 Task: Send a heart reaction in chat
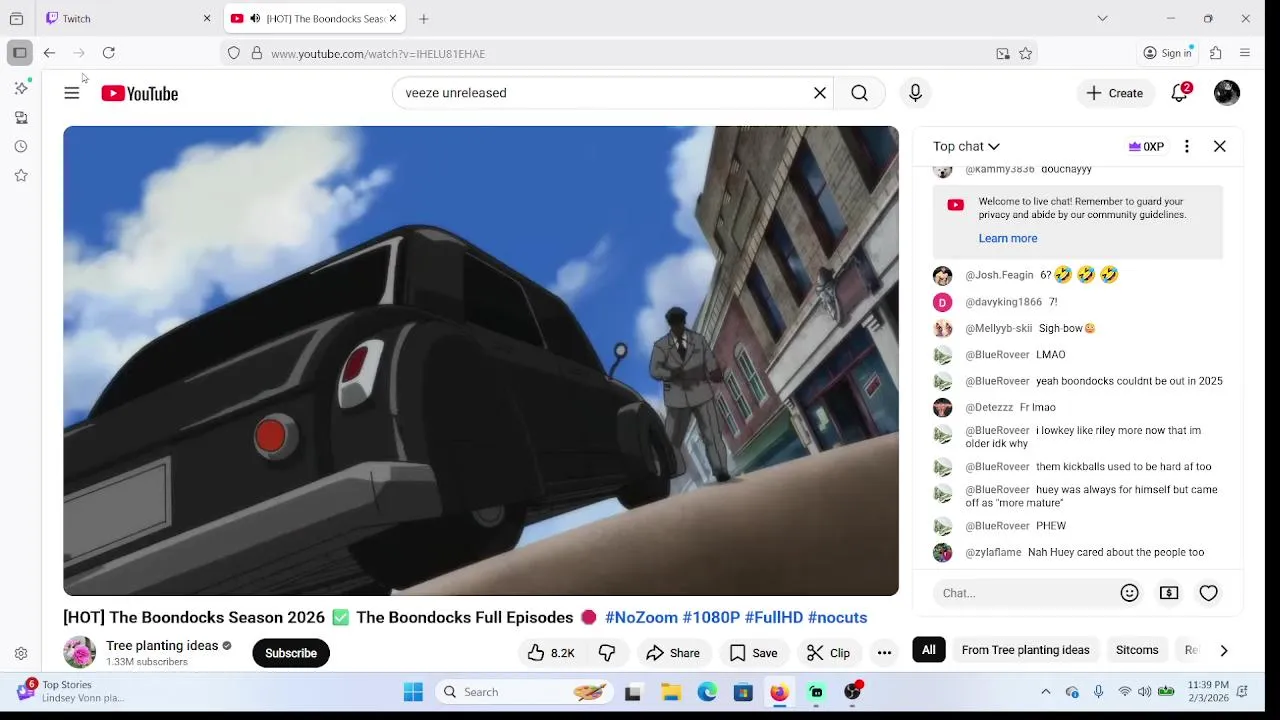[x=1209, y=593]
